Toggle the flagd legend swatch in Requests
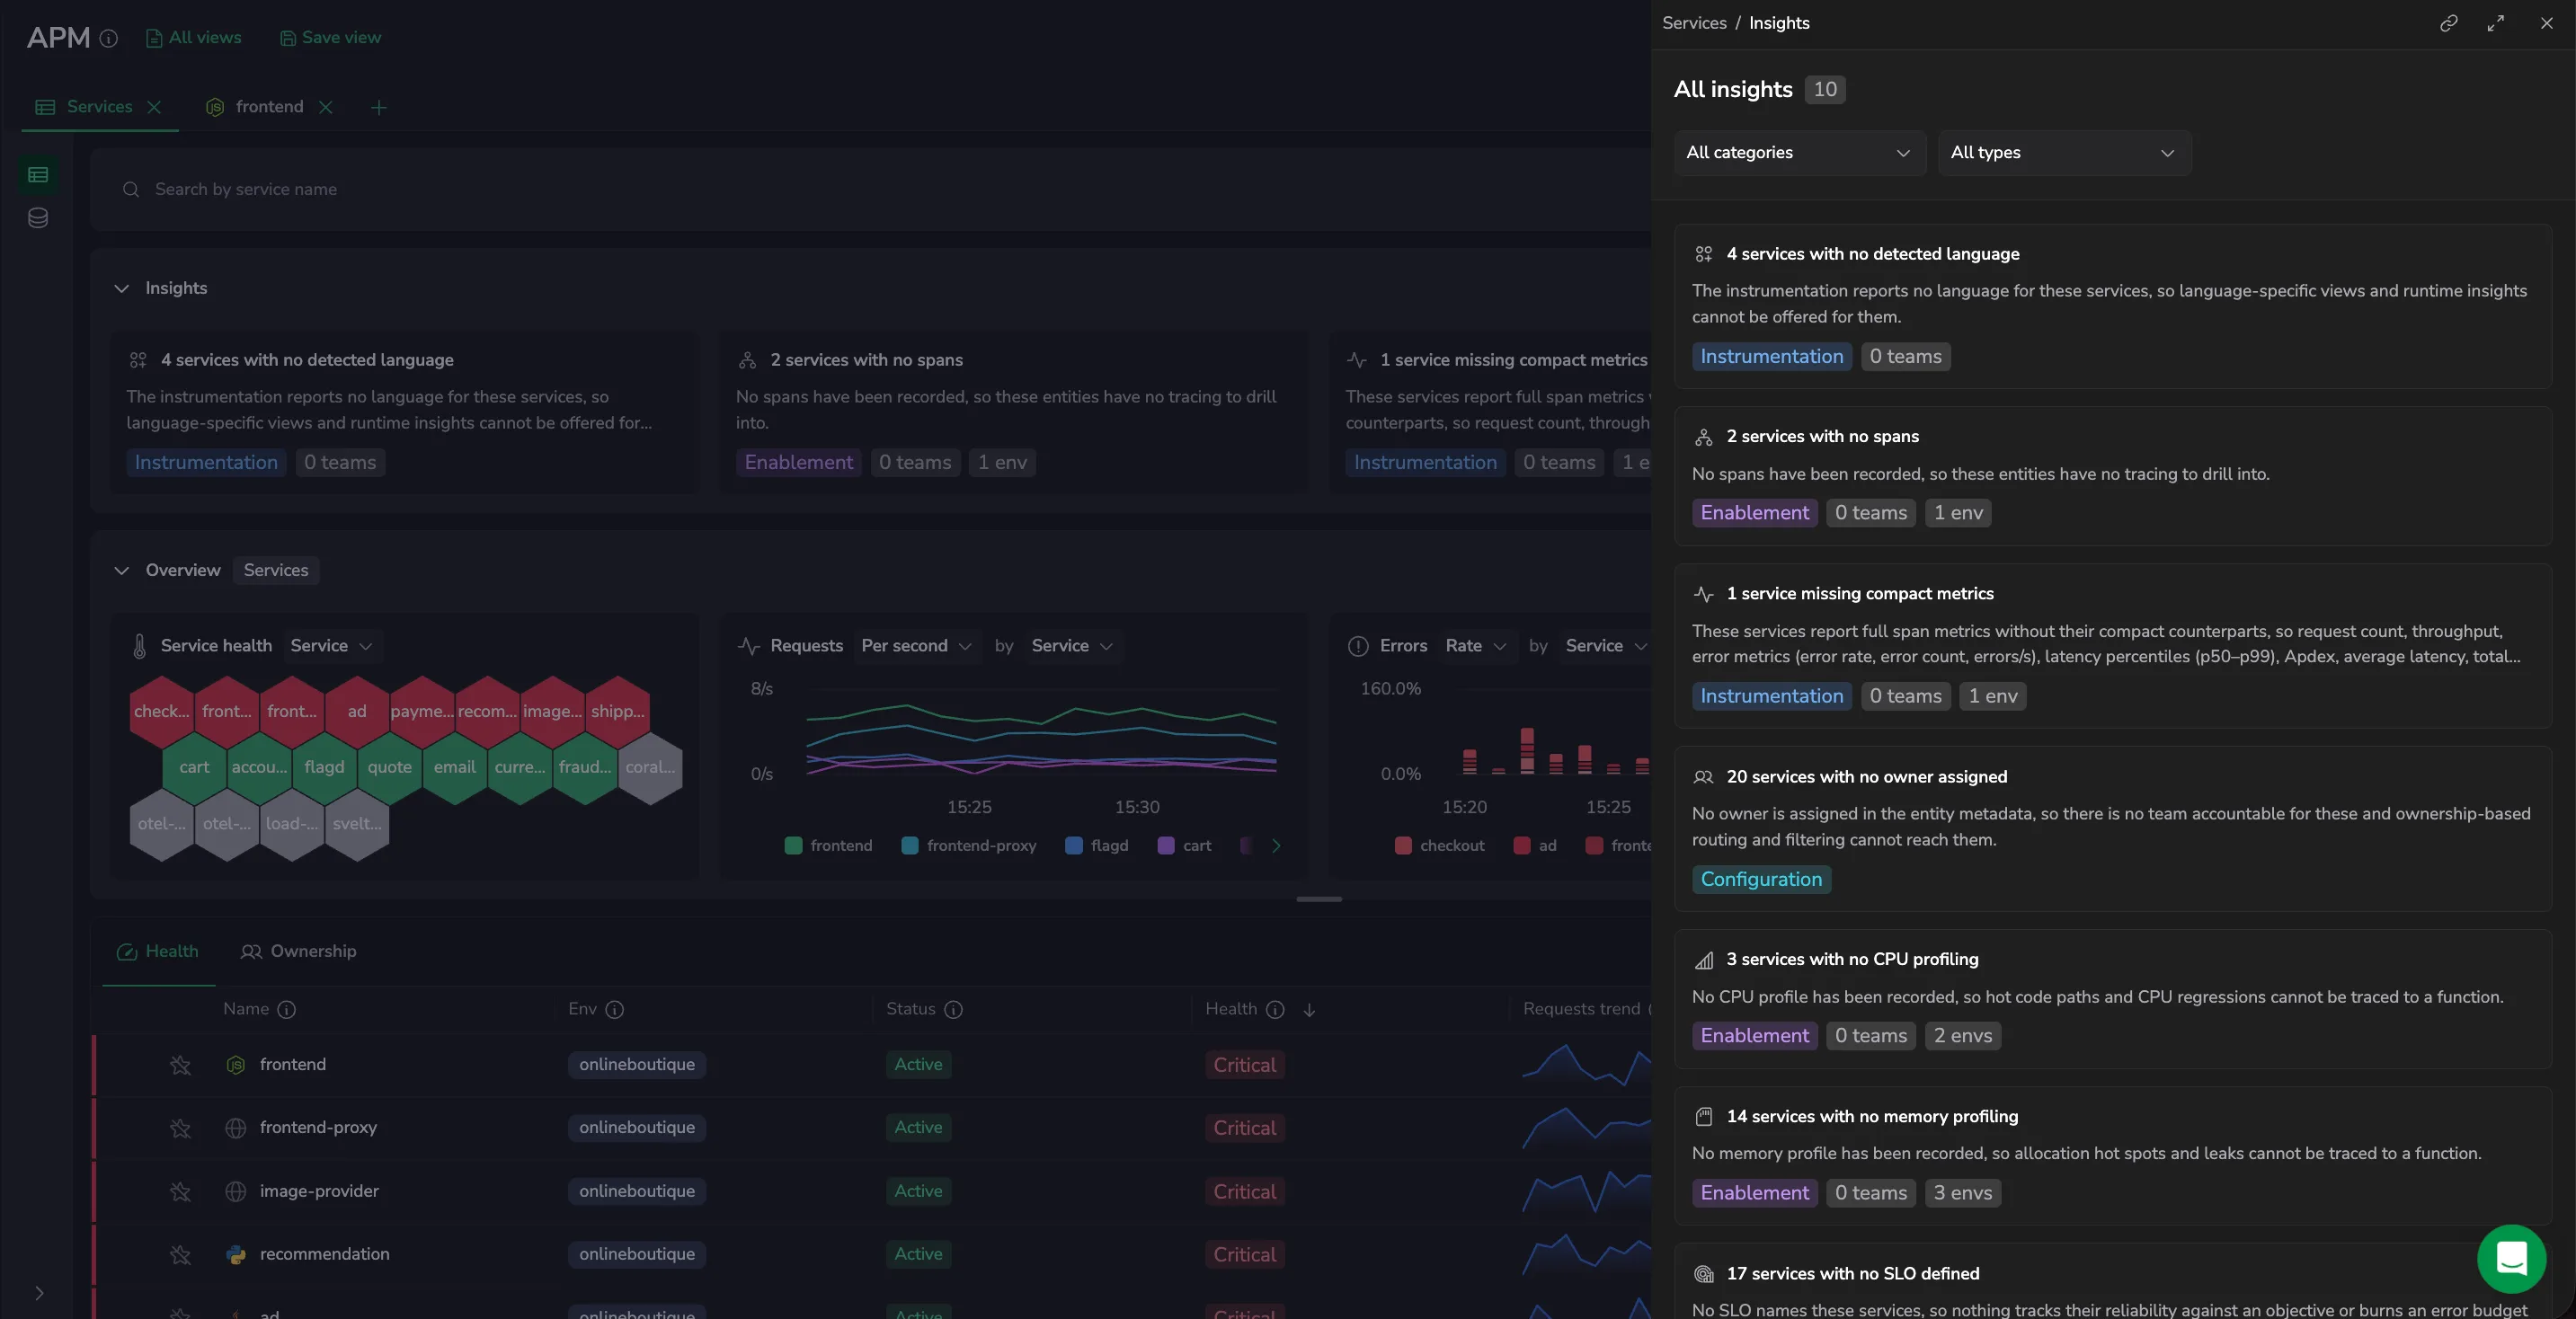This screenshot has height=1319, width=2576. pyautogui.click(x=1073, y=846)
